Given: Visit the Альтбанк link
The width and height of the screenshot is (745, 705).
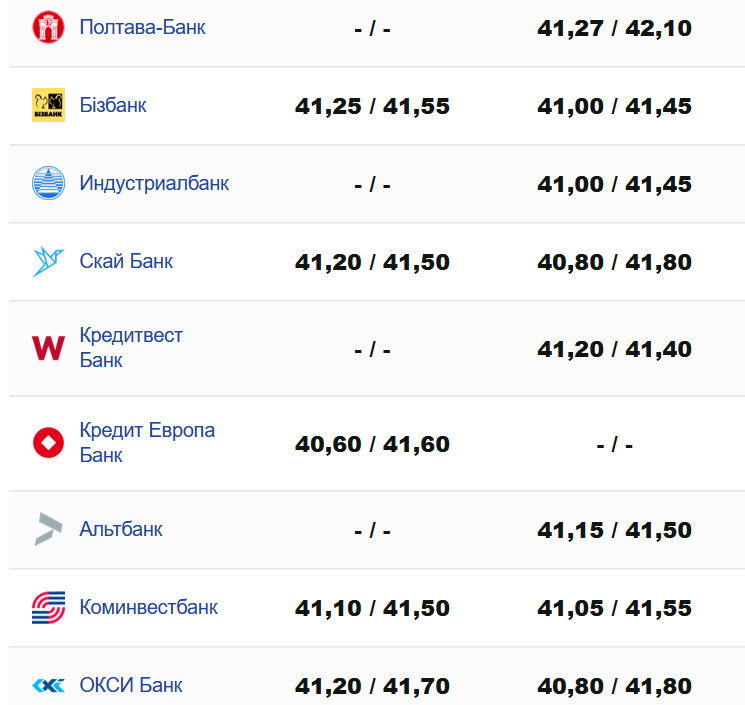Looking at the screenshot, I should (121, 529).
